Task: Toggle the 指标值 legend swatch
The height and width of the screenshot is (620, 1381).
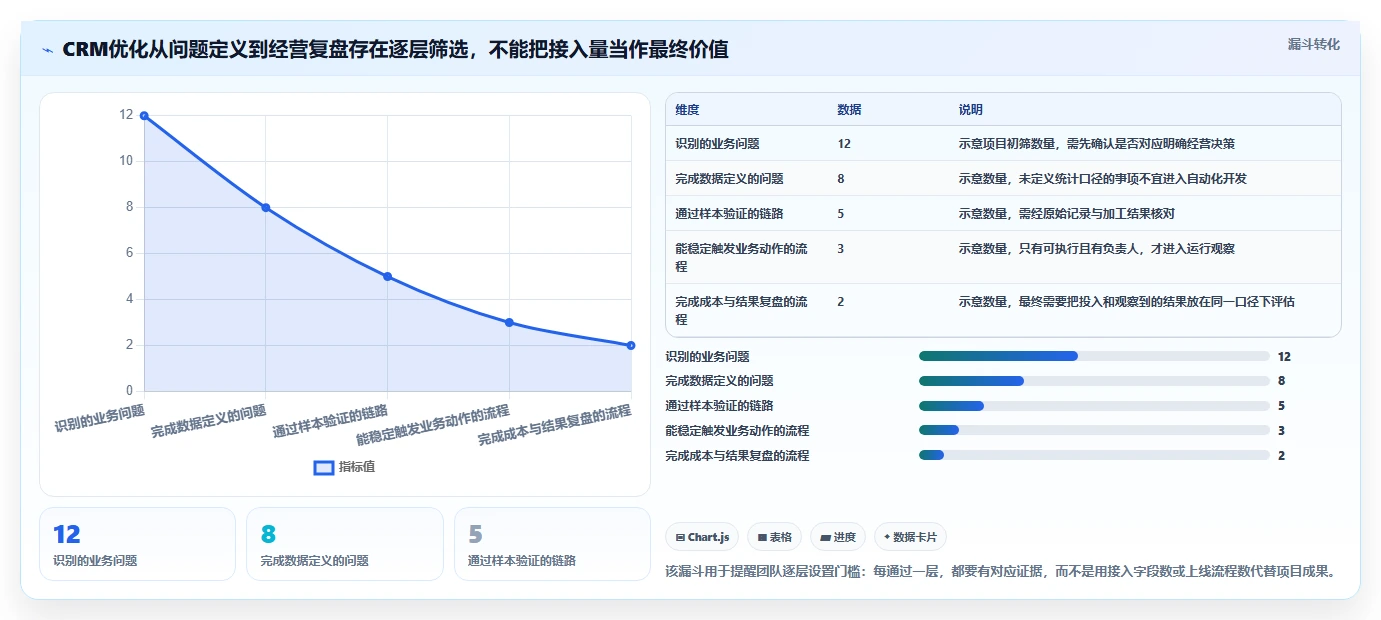Action: coord(324,467)
